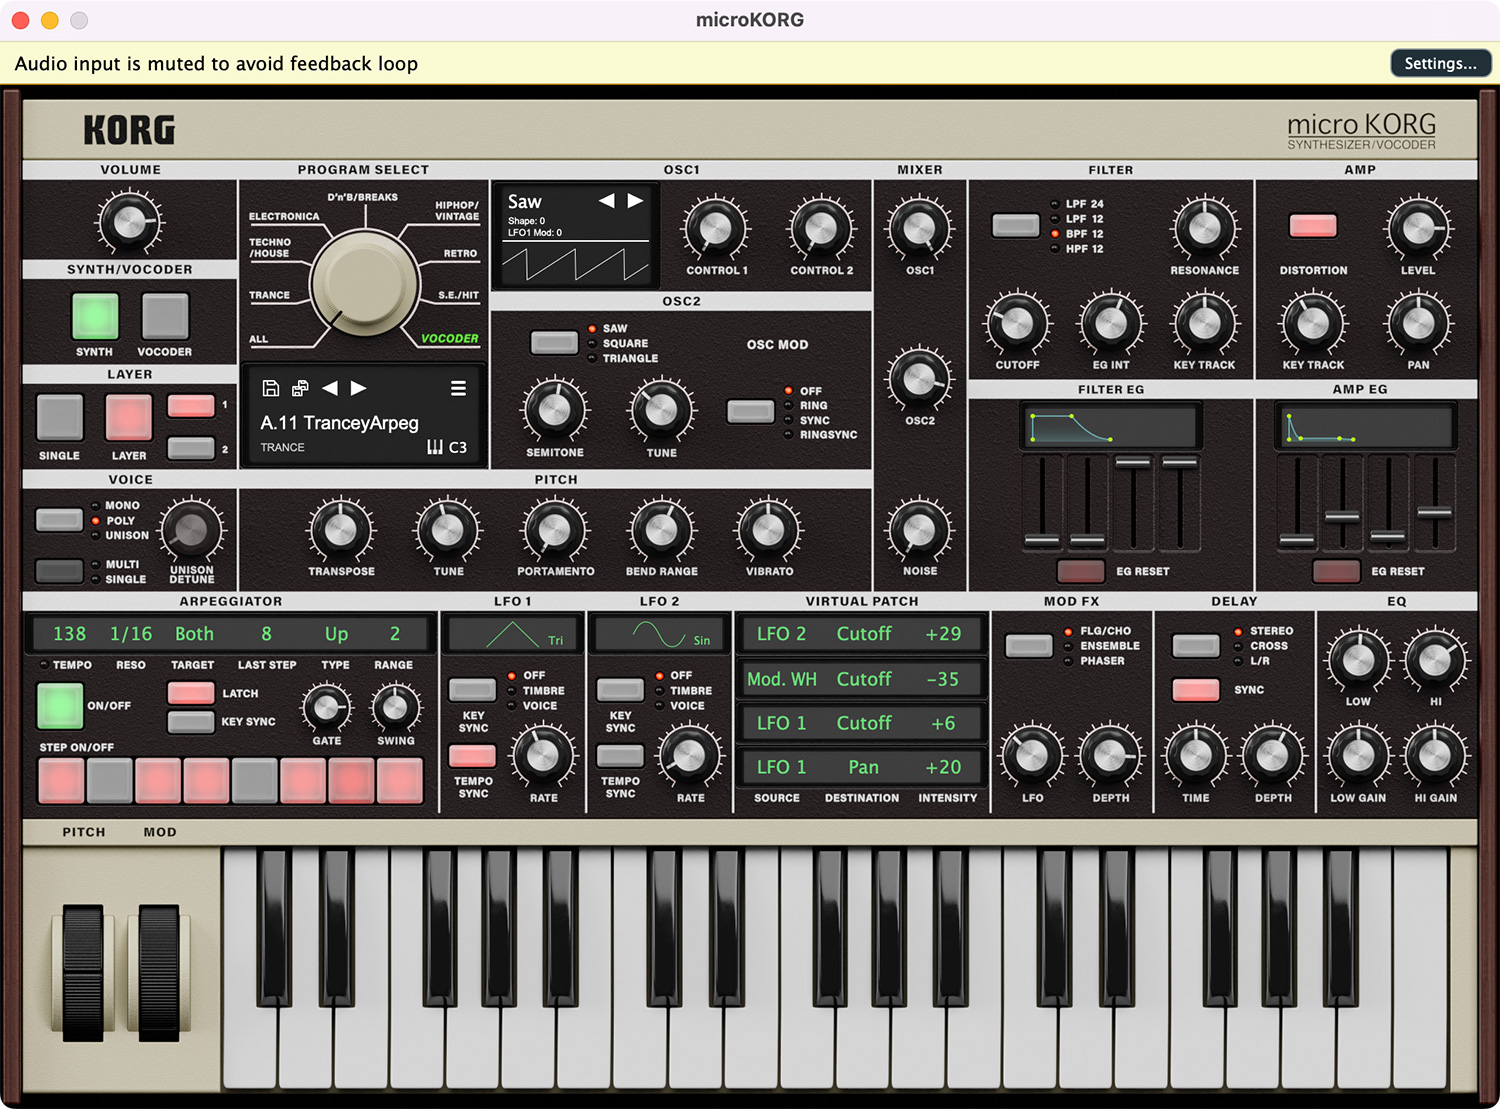Cycle OSC2 waveform selector button
Screen dimensions: 1500x1109
(x=554, y=343)
